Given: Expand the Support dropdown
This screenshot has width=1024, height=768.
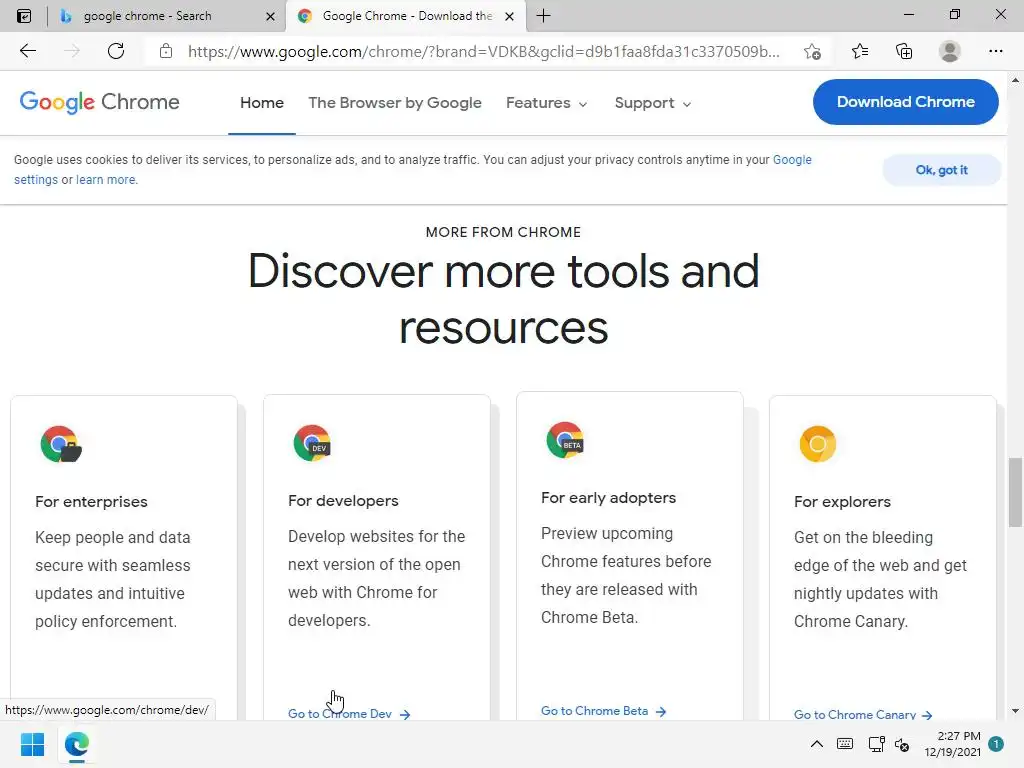Looking at the screenshot, I should (x=652, y=103).
